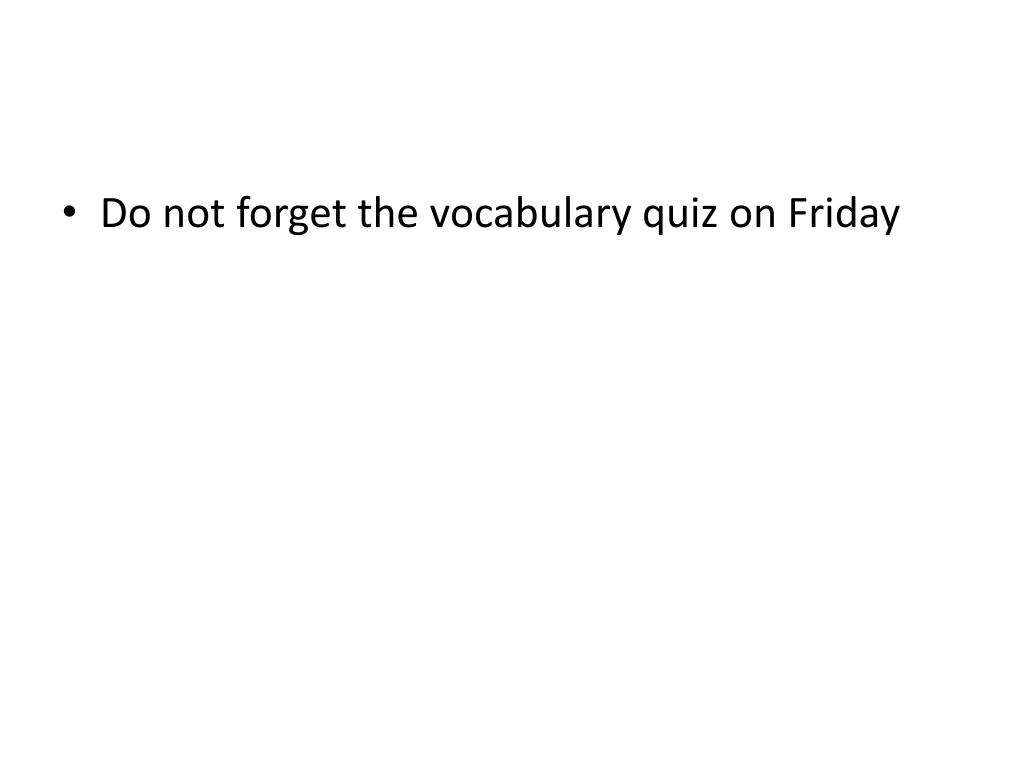Click the capital F in "Friday"
The height and width of the screenshot is (768, 1024).
click(x=798, y=213)
